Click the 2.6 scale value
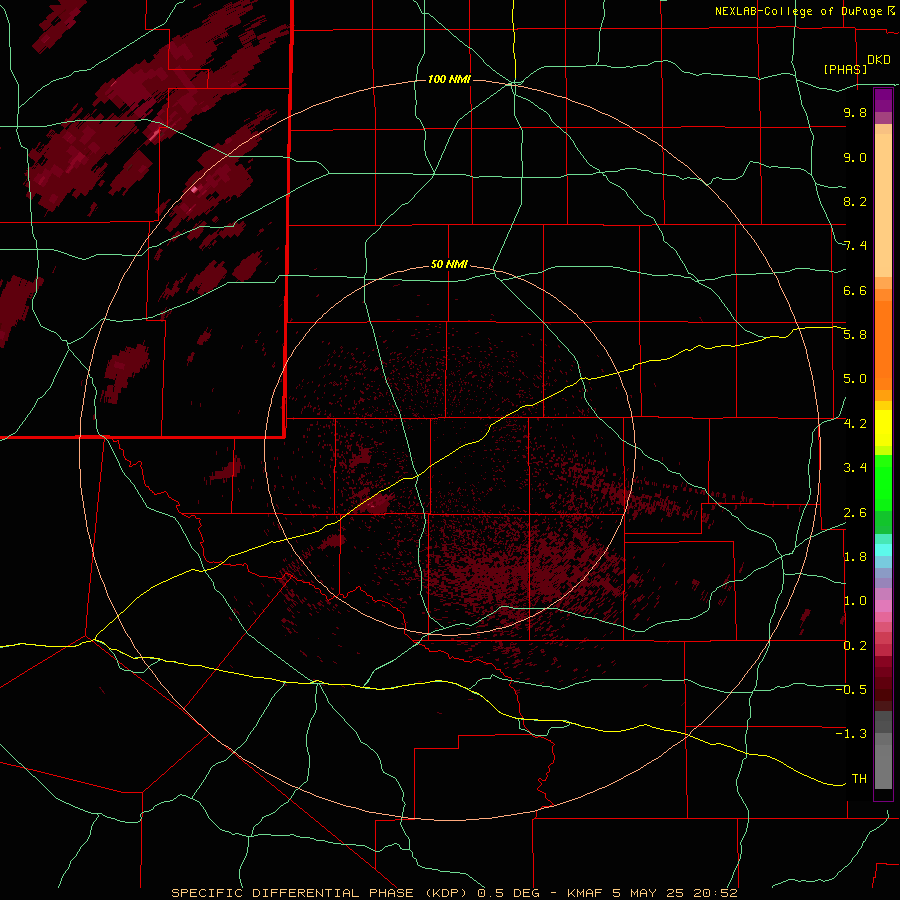The width and height of the screenshot is (900, 900). tap(855, 513)
